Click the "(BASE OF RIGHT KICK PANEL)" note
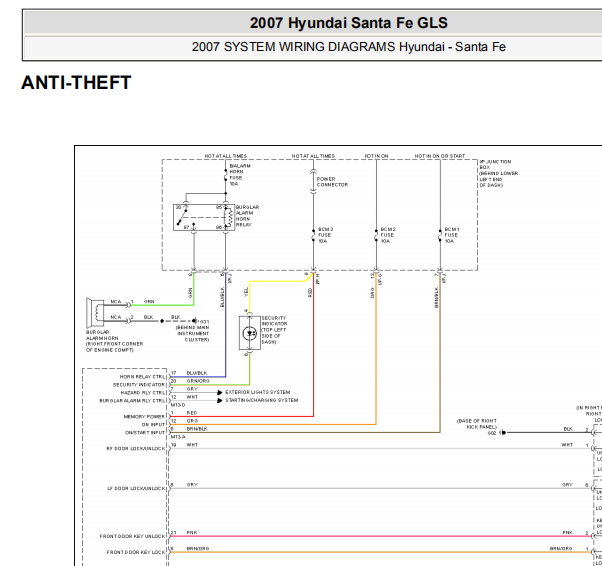602x566 pixels. (477, 424)
